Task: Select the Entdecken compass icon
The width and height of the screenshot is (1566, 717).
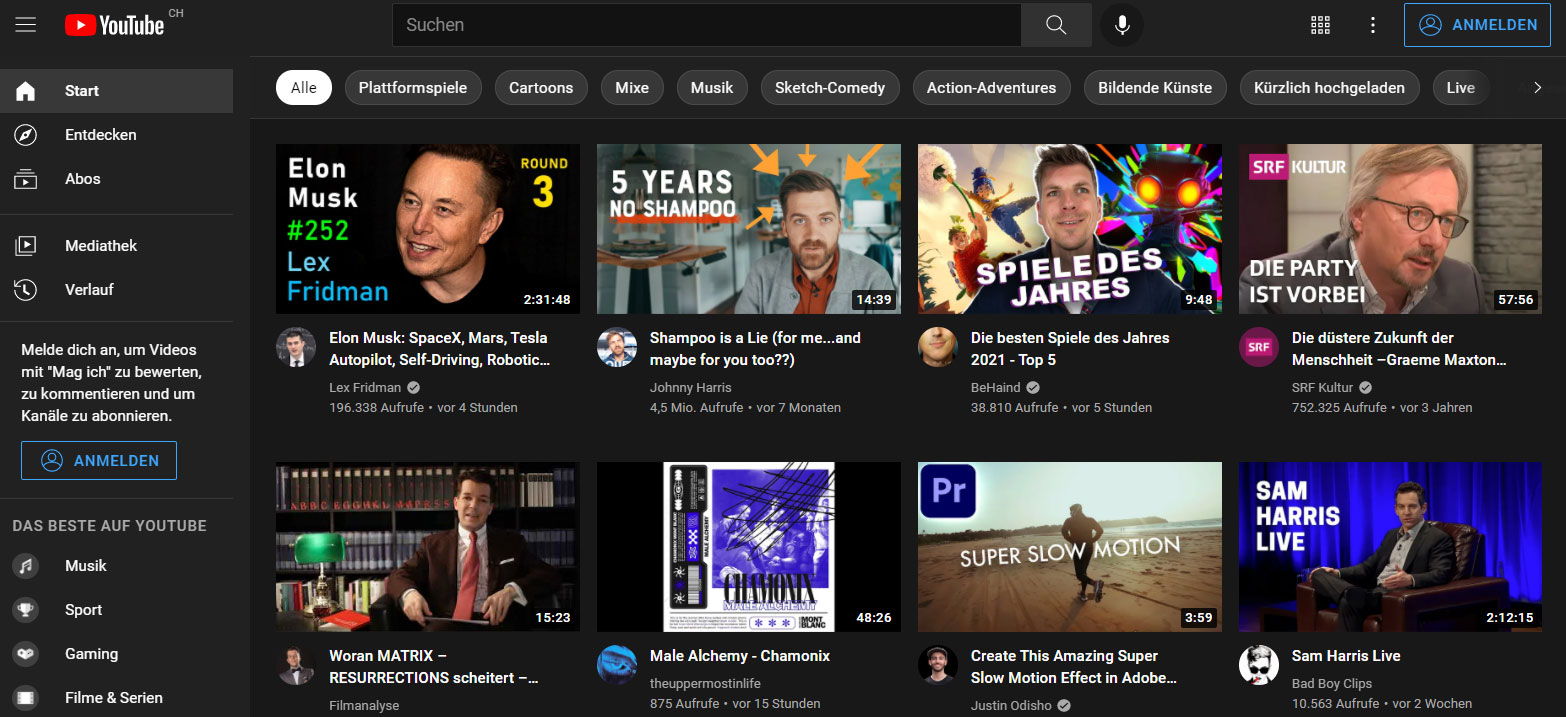Action: (x=25, y=134)
